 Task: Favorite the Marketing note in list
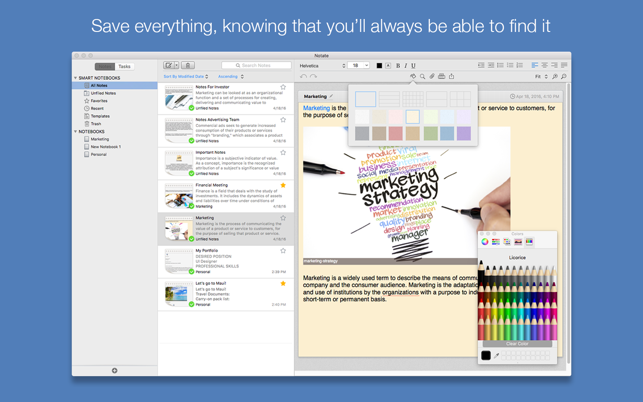283,218
